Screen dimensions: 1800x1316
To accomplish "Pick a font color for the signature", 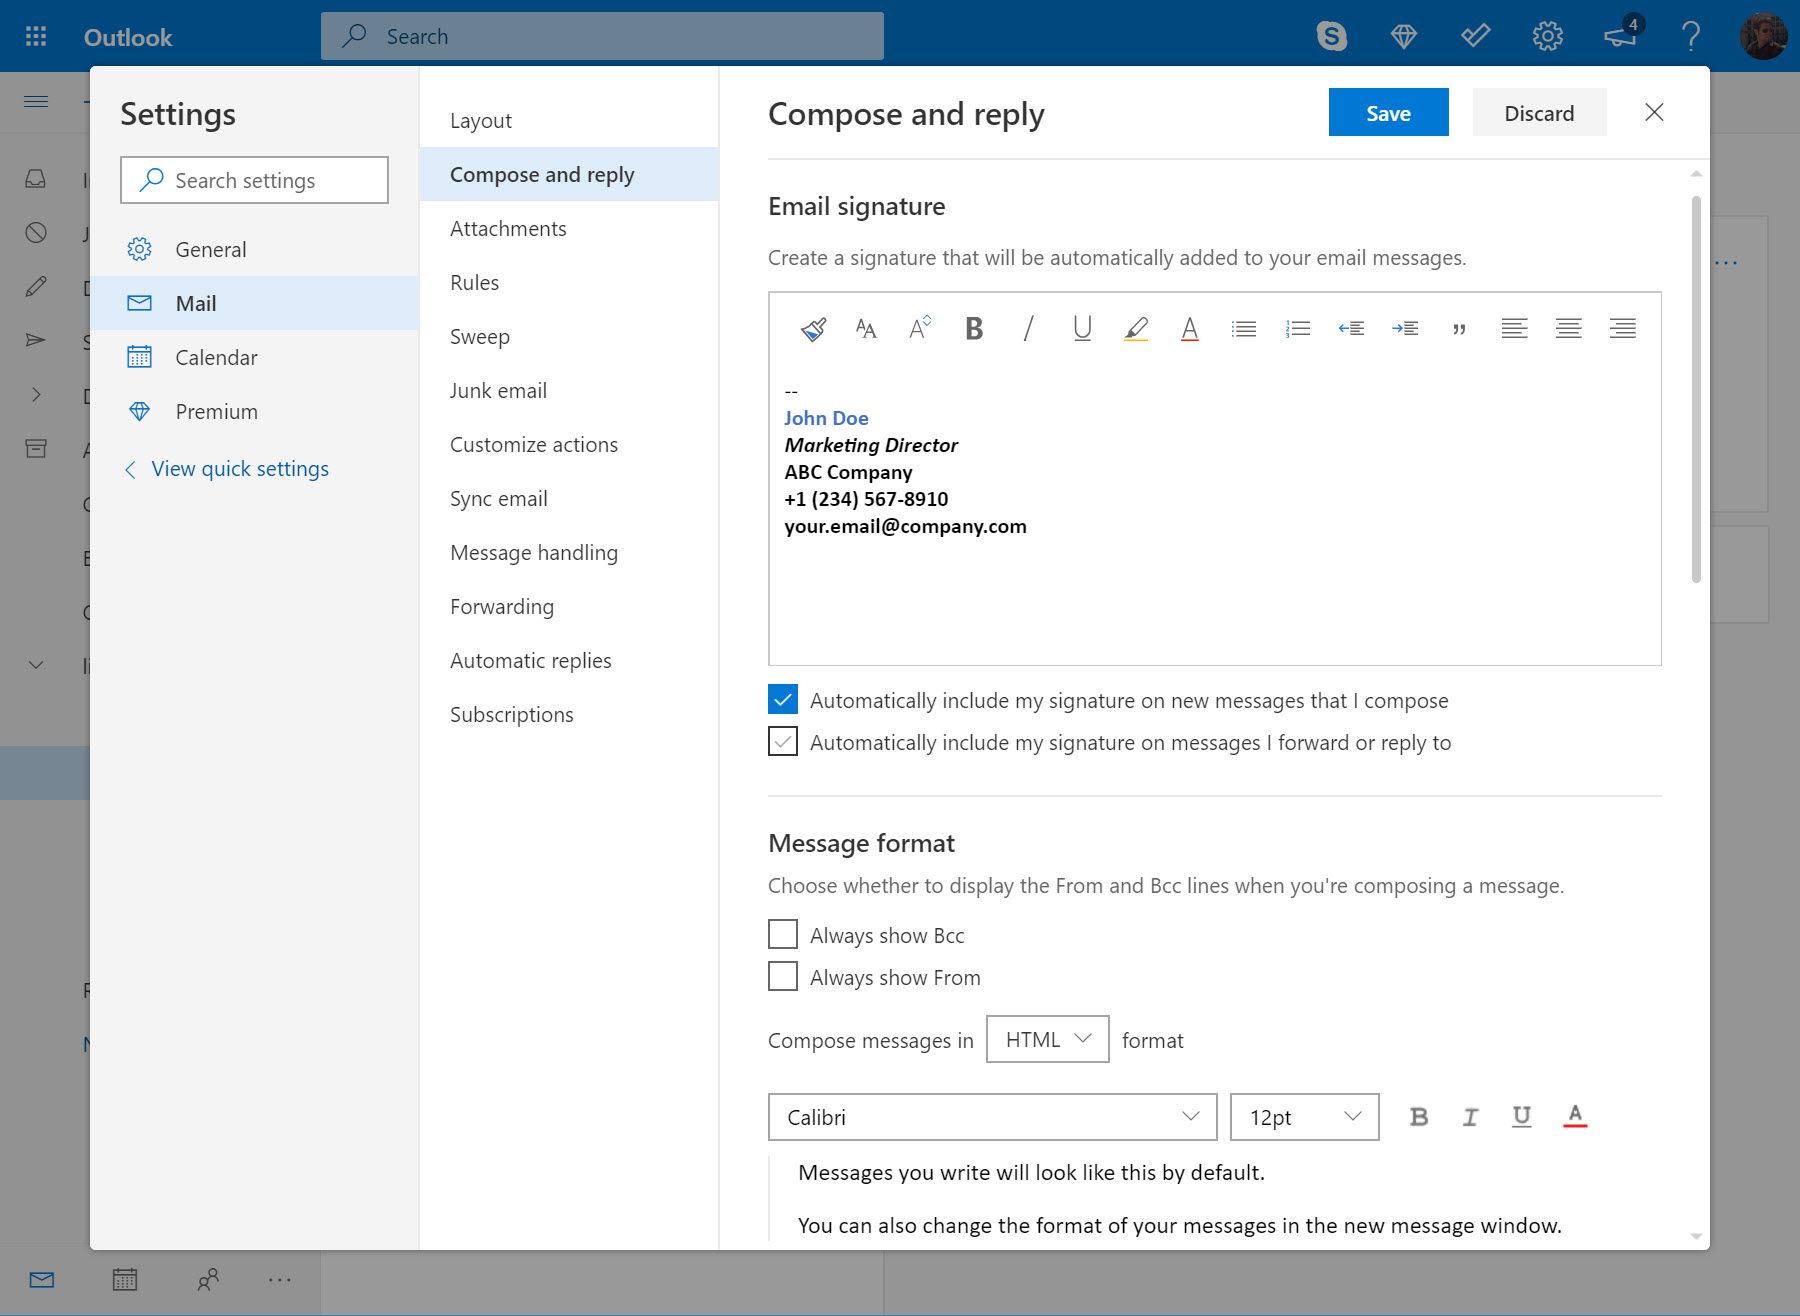I will (1189, 328).
